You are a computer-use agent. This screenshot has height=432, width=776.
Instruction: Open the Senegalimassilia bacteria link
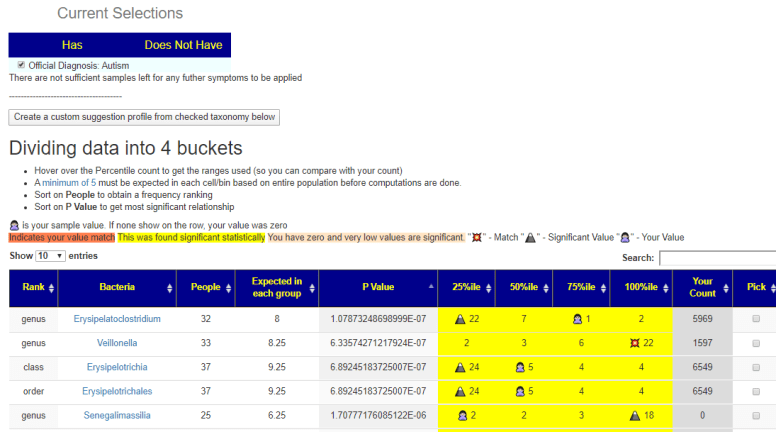click(117, 415)
